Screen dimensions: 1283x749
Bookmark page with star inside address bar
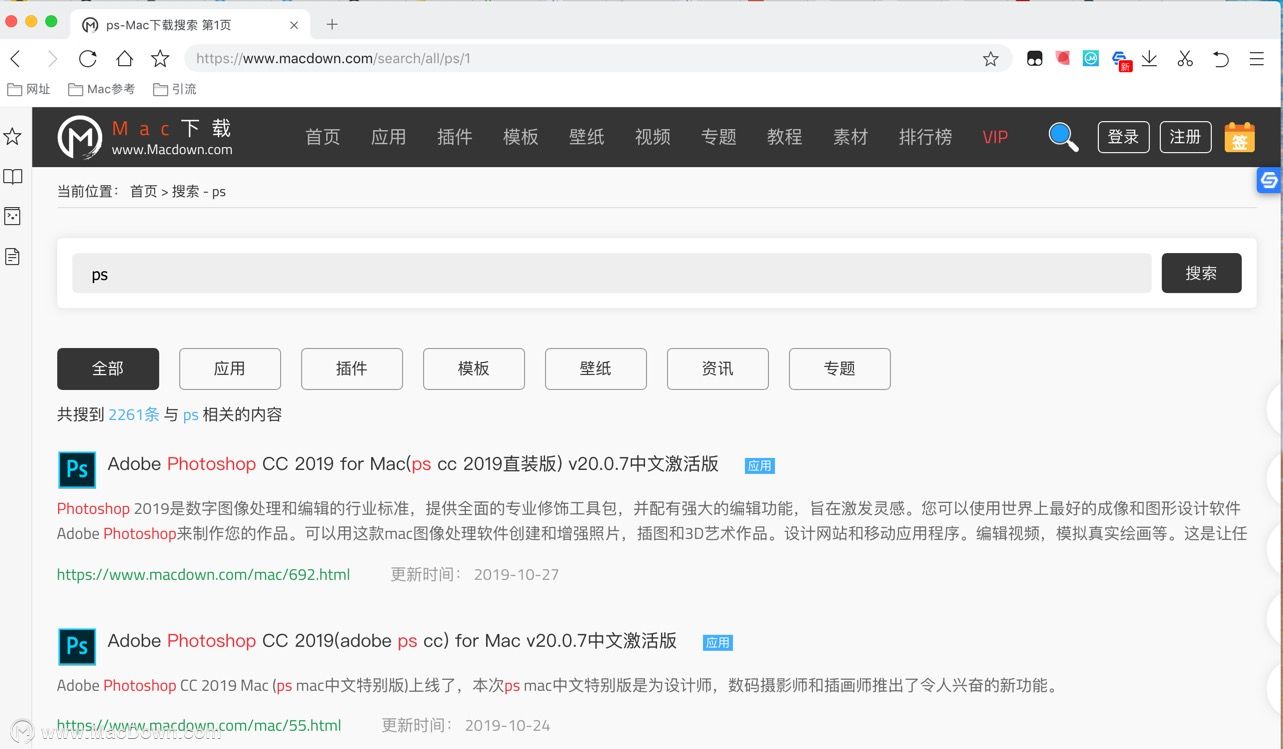tap(990, 59)
